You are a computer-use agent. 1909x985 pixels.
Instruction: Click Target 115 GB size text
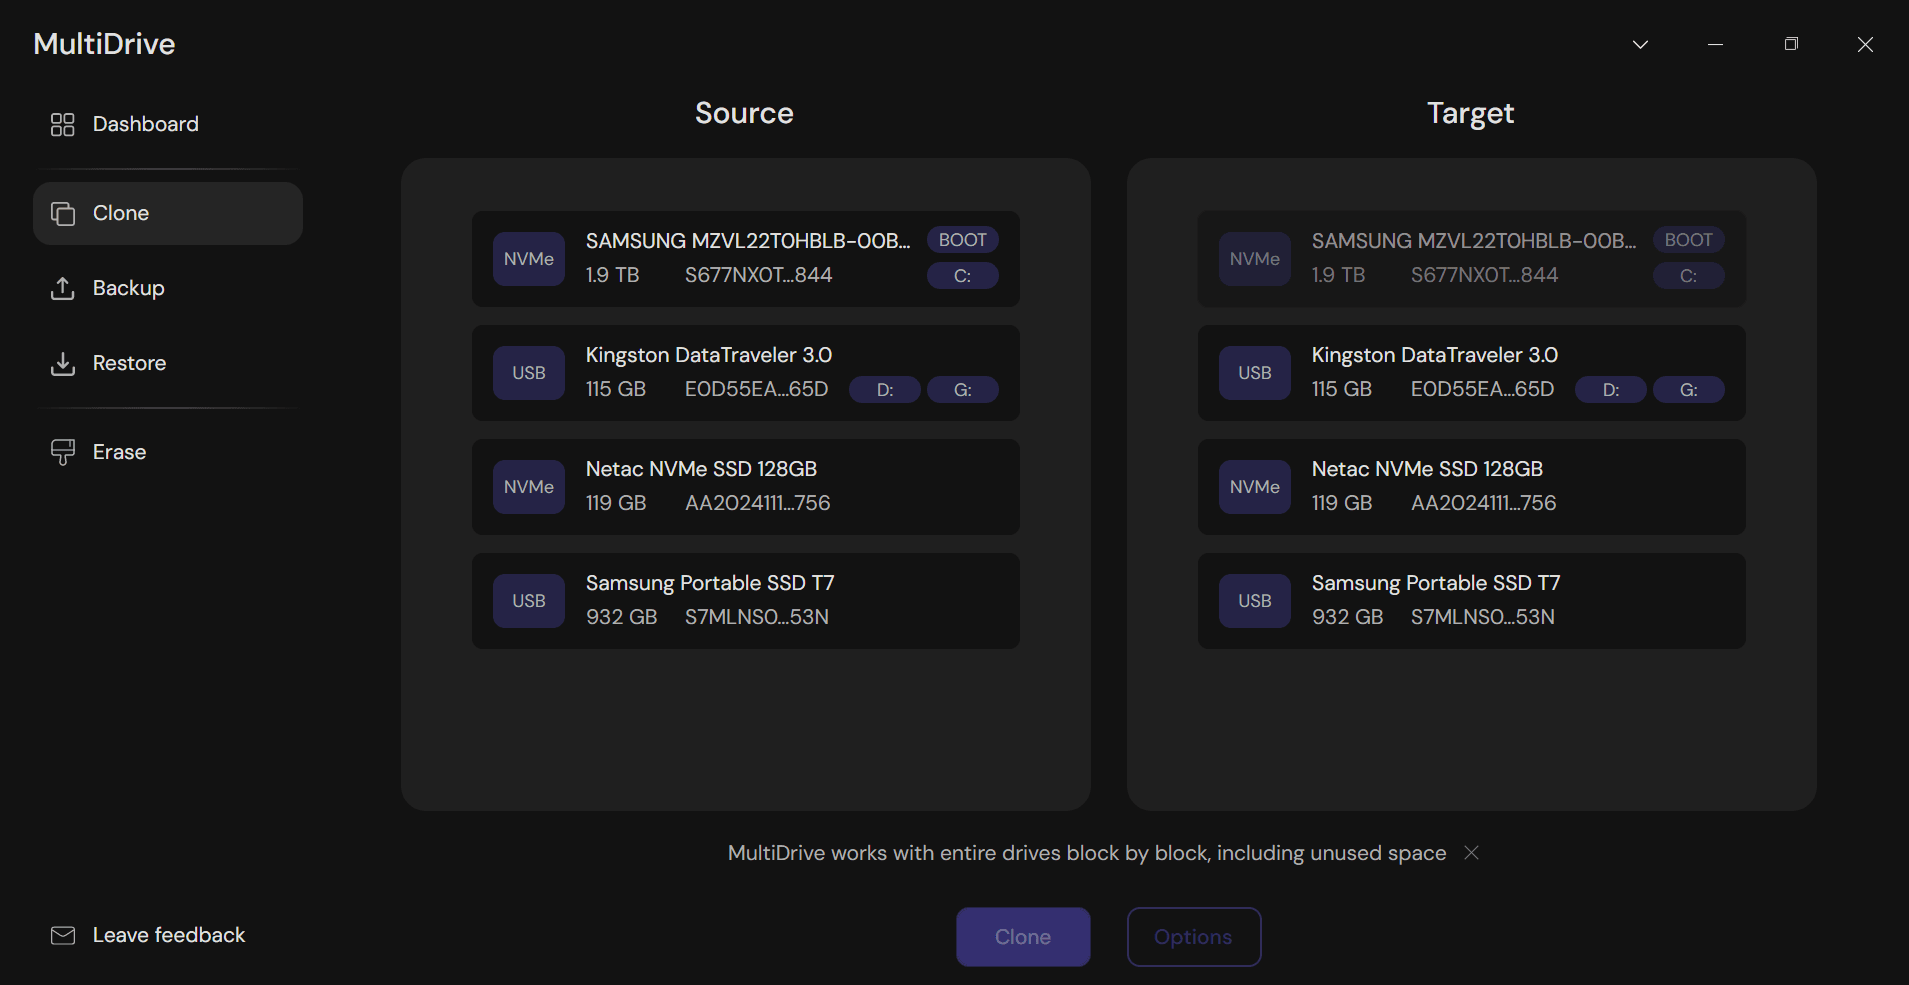(x=1341, y=389)
